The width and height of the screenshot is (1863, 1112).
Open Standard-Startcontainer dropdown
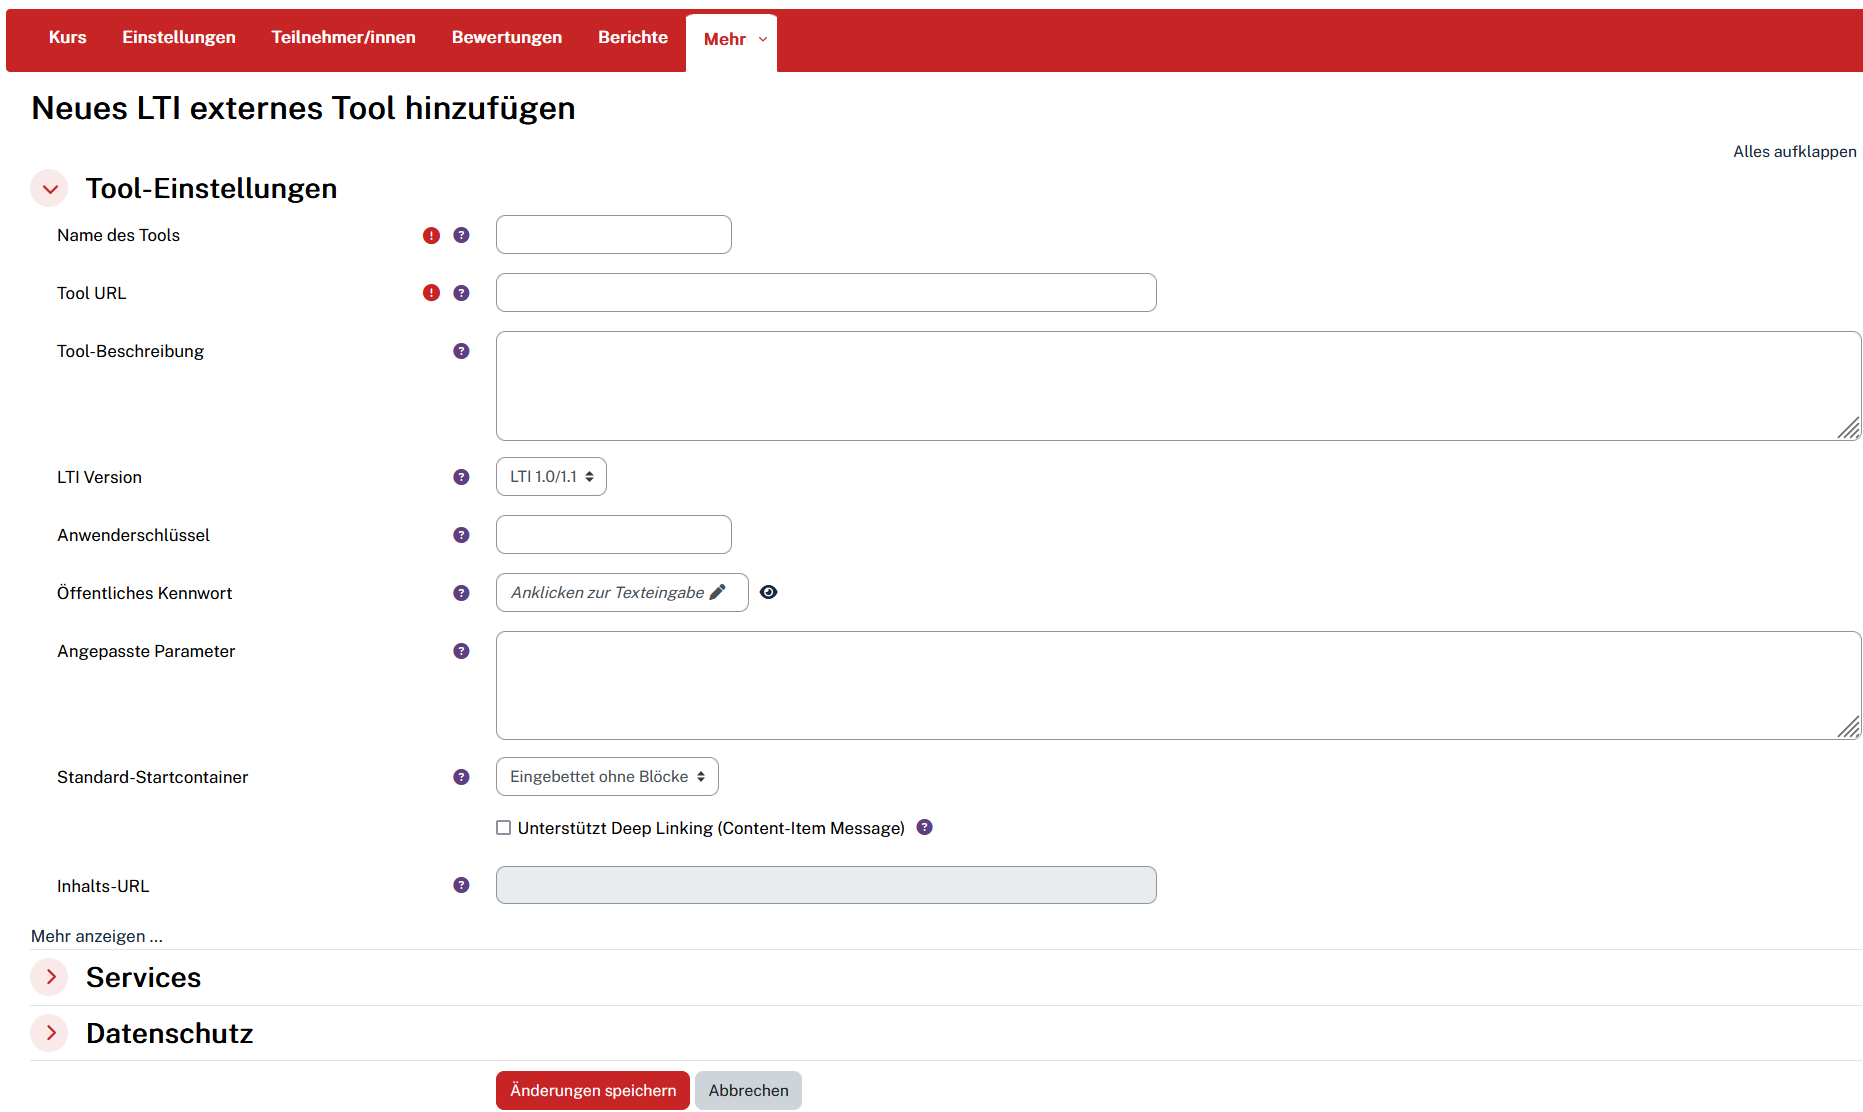[607, 777]
